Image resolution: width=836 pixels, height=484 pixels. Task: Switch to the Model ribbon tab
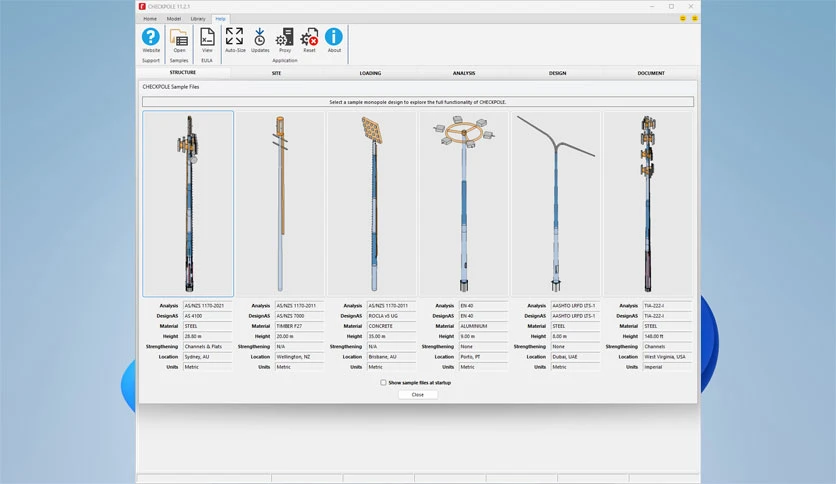tap(174, 19)
